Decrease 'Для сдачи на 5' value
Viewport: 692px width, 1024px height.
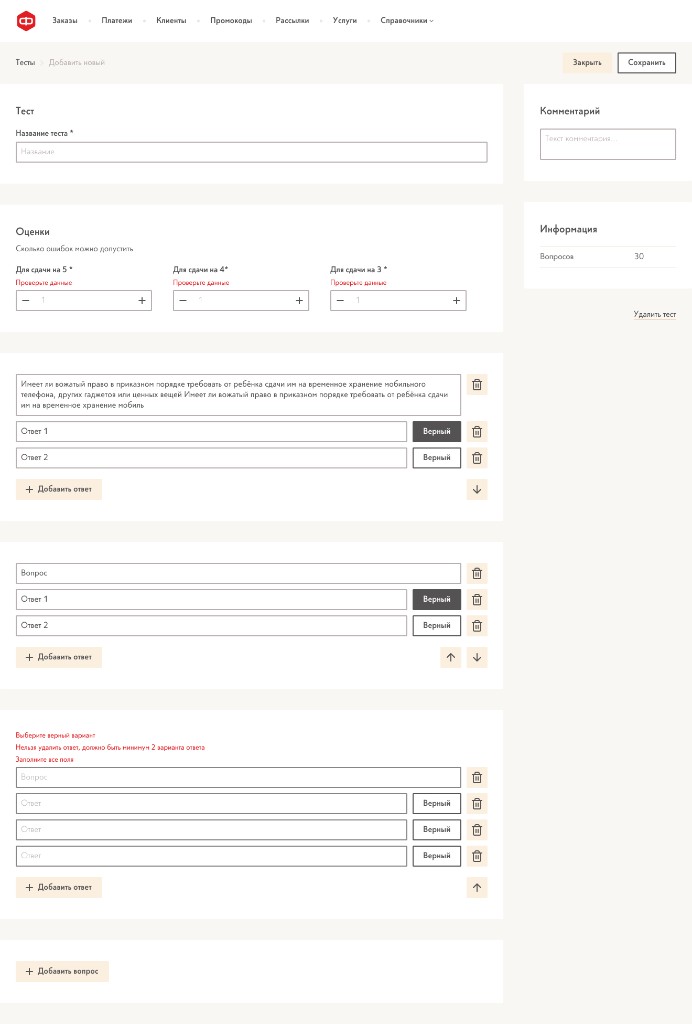[26, 300]
